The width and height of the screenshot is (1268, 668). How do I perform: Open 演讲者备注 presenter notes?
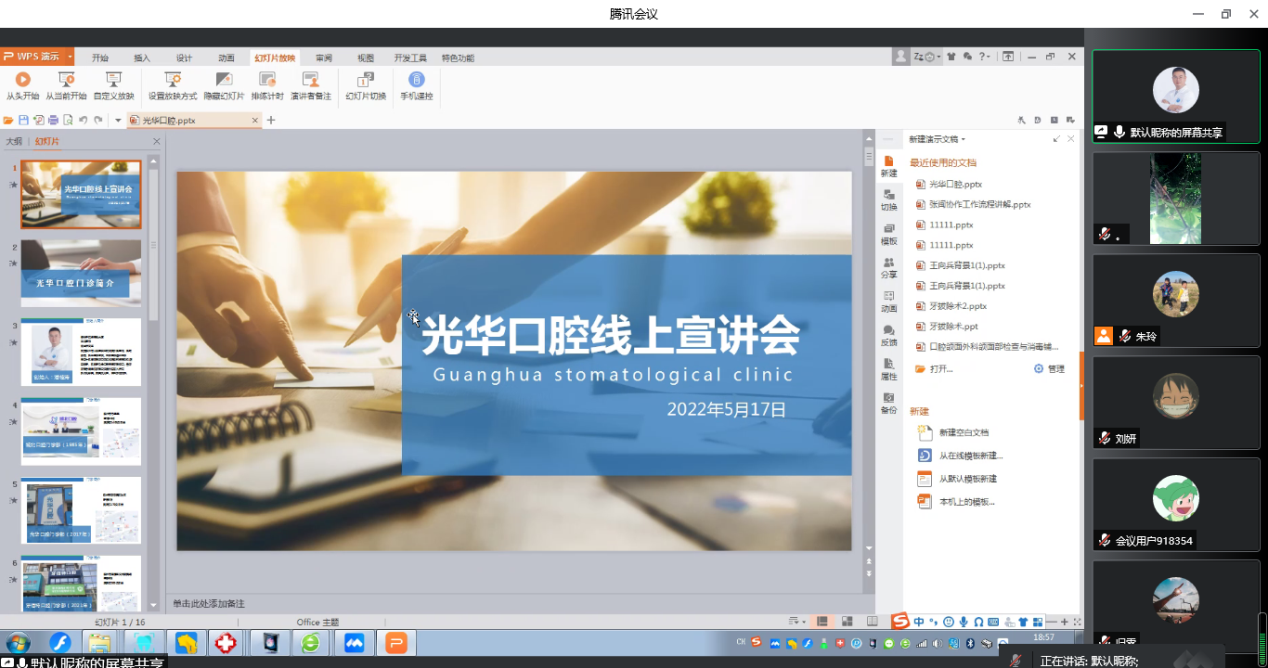click(310, 80)
